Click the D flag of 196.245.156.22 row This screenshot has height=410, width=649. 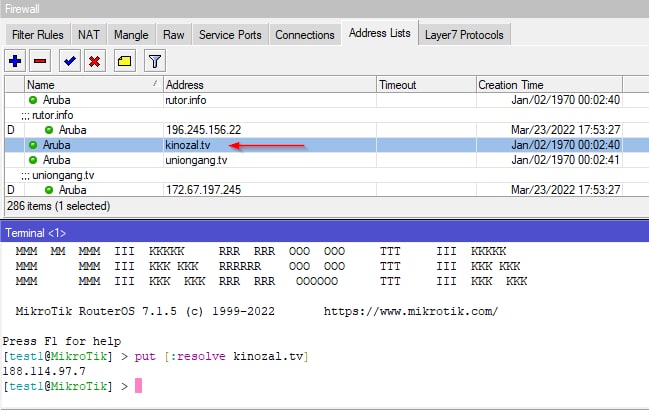pos(11,130)
